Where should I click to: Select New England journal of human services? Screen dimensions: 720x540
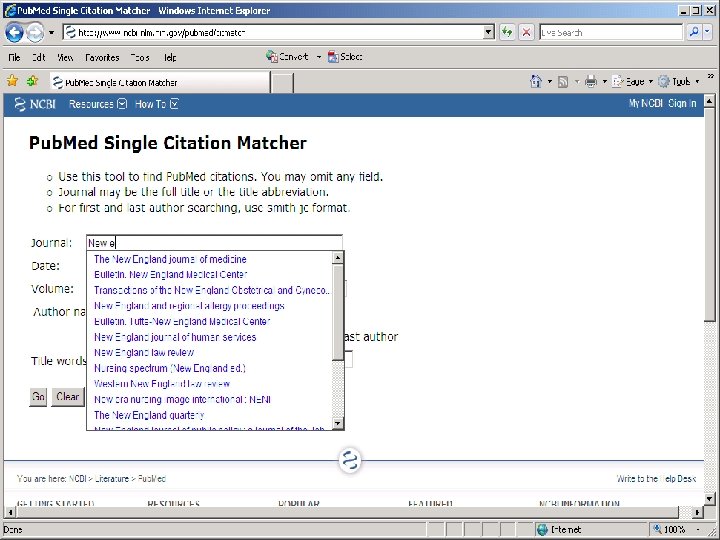[x=175, y=337]
